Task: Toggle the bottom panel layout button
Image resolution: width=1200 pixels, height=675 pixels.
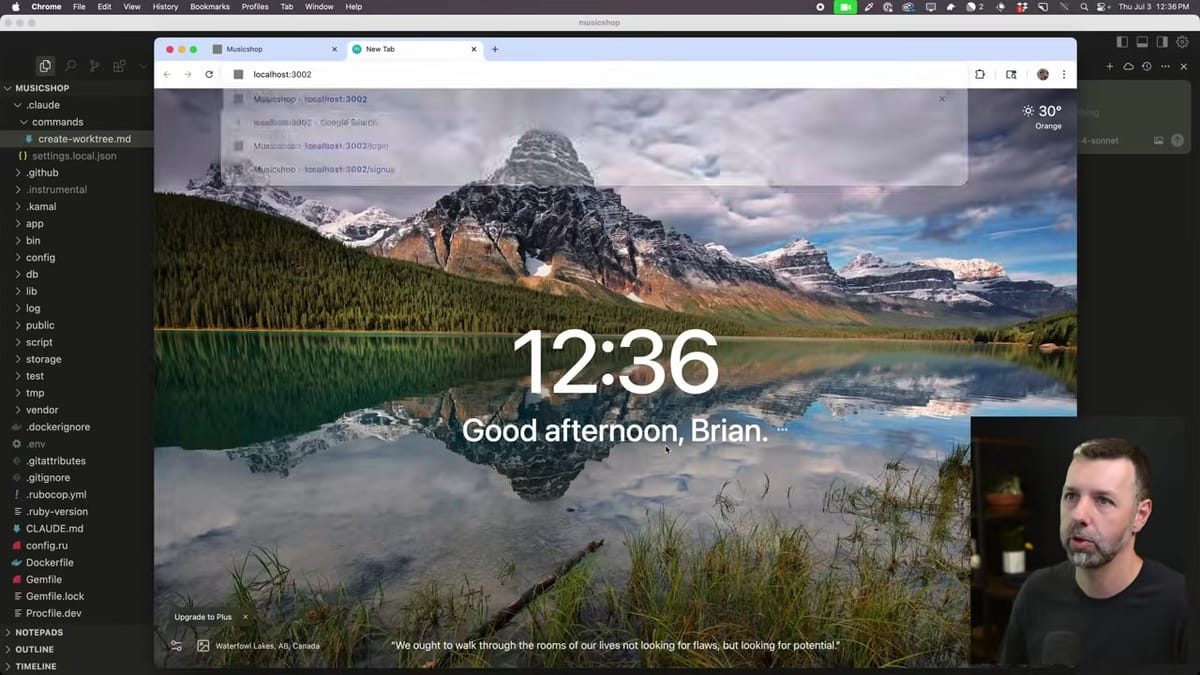Action: point(1142,42)
